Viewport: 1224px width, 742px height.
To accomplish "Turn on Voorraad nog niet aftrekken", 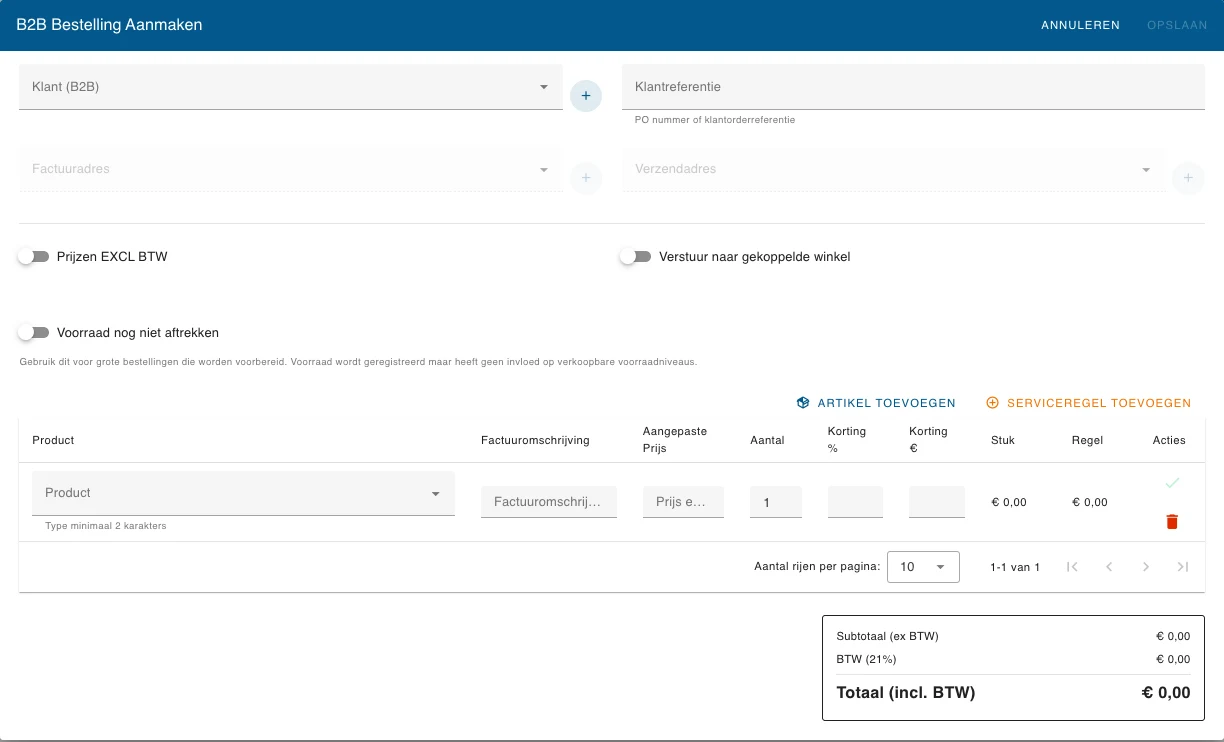I will [34, 333].
